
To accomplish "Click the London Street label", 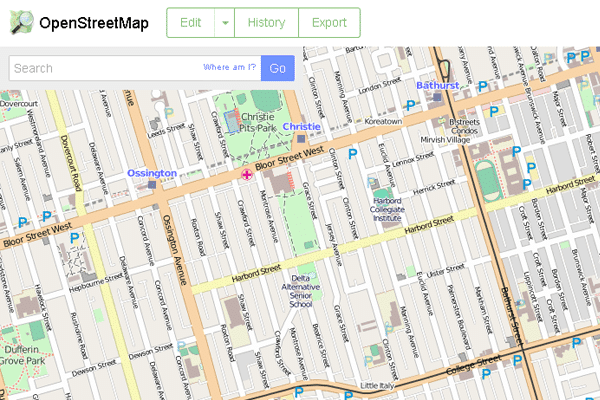I will [380, 85].
